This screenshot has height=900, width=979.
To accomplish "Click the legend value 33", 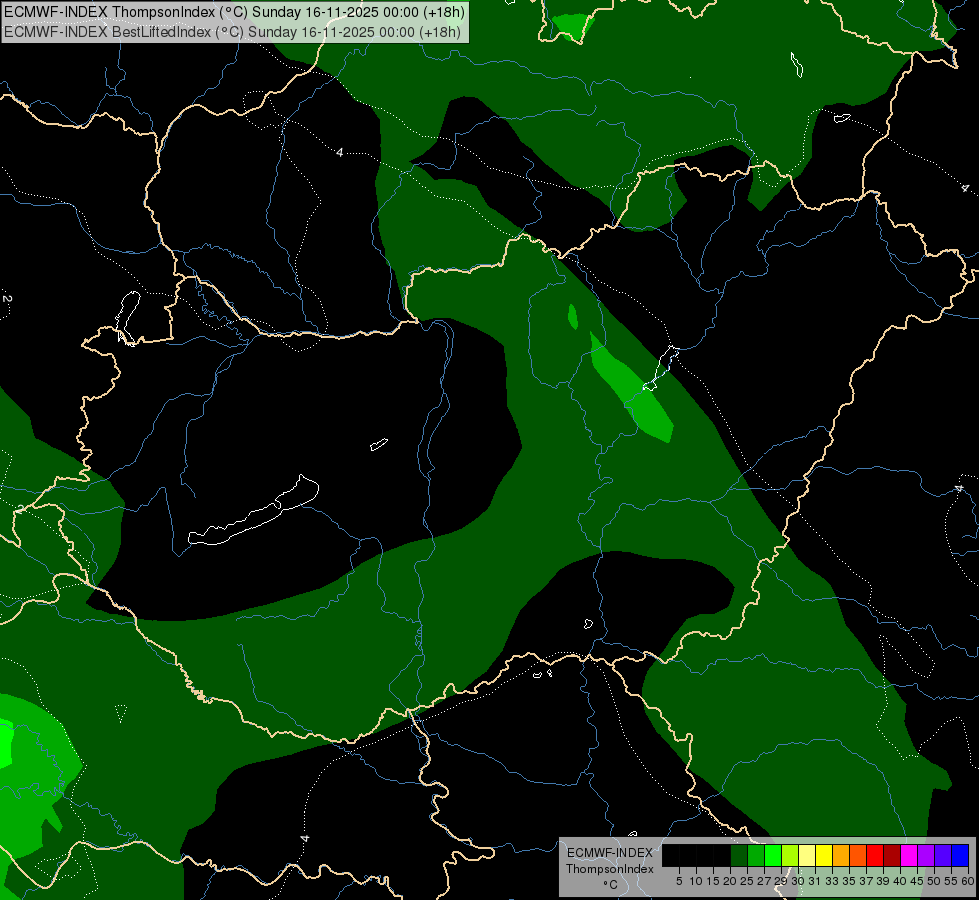I will [832, 881].
